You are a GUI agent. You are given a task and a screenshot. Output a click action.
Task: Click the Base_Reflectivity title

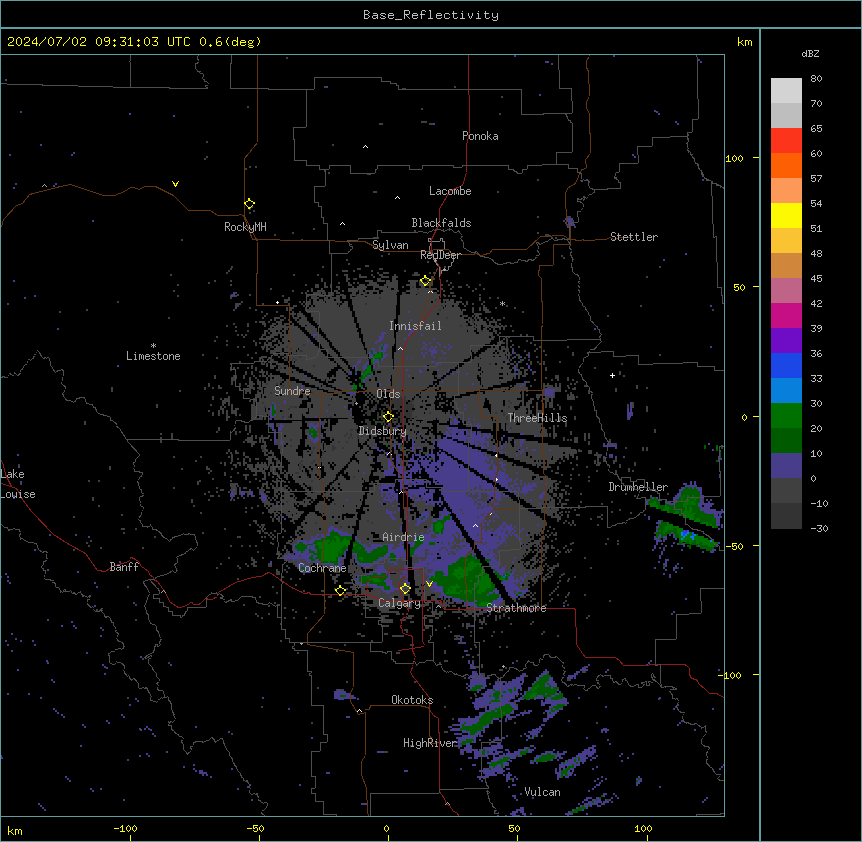[431, 15]
